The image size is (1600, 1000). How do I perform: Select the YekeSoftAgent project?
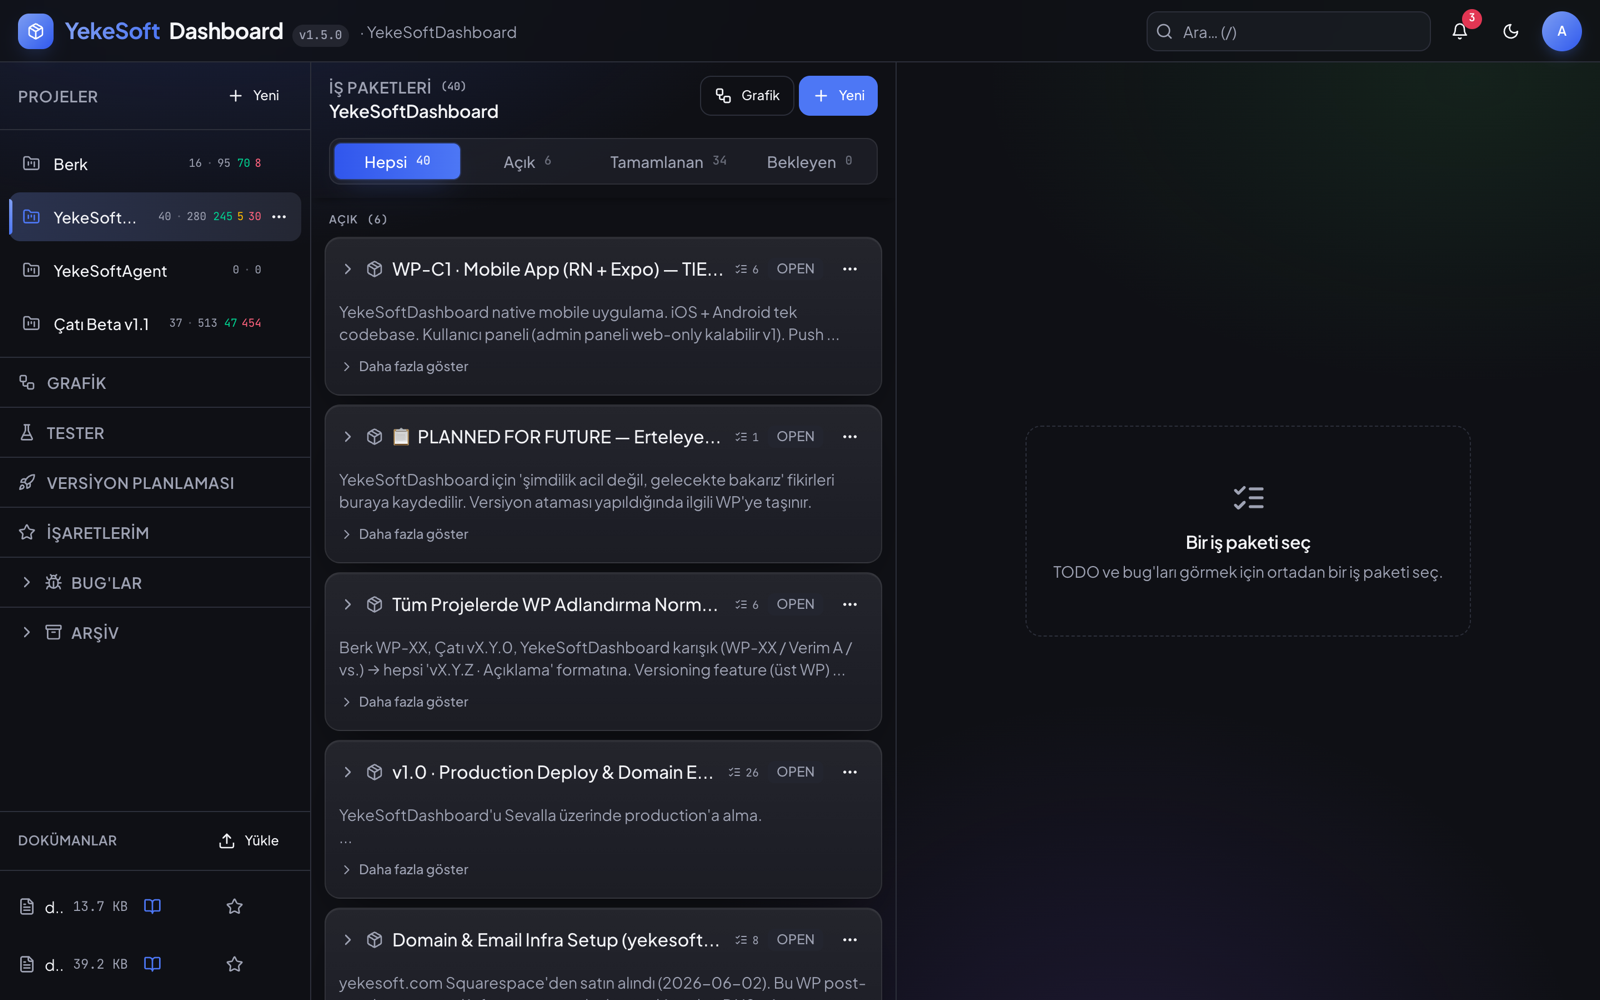155,271
